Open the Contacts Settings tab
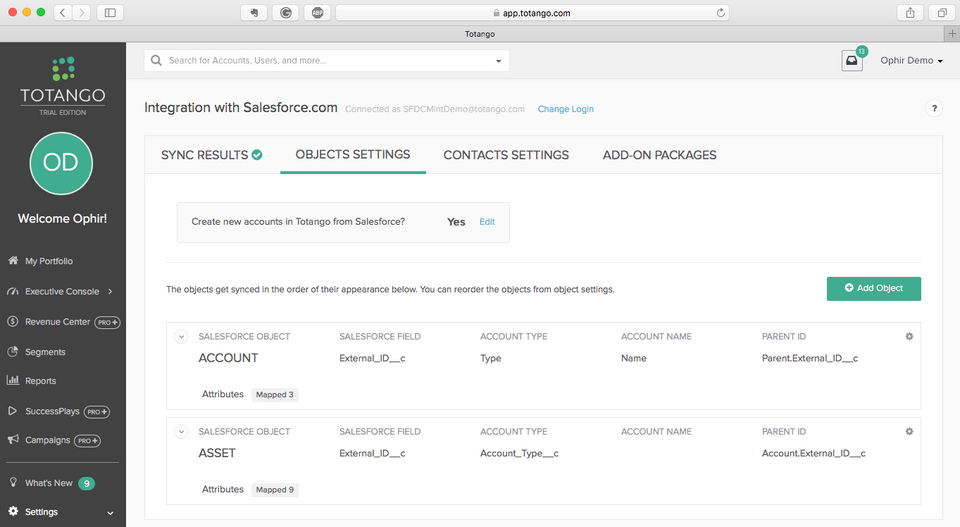960x527 pixels. [506, 155]
